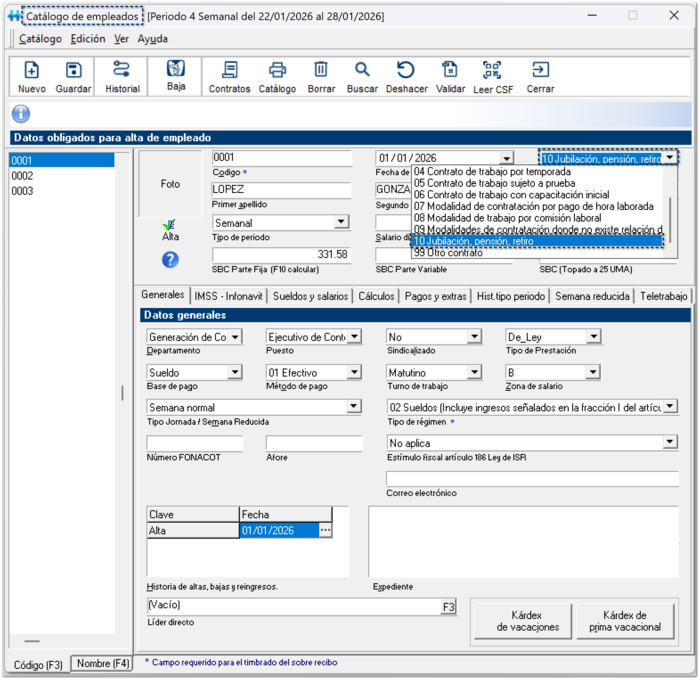Click the blue help question mark icon
This screenshot has height=680, width=700.
tap(170, 259)
